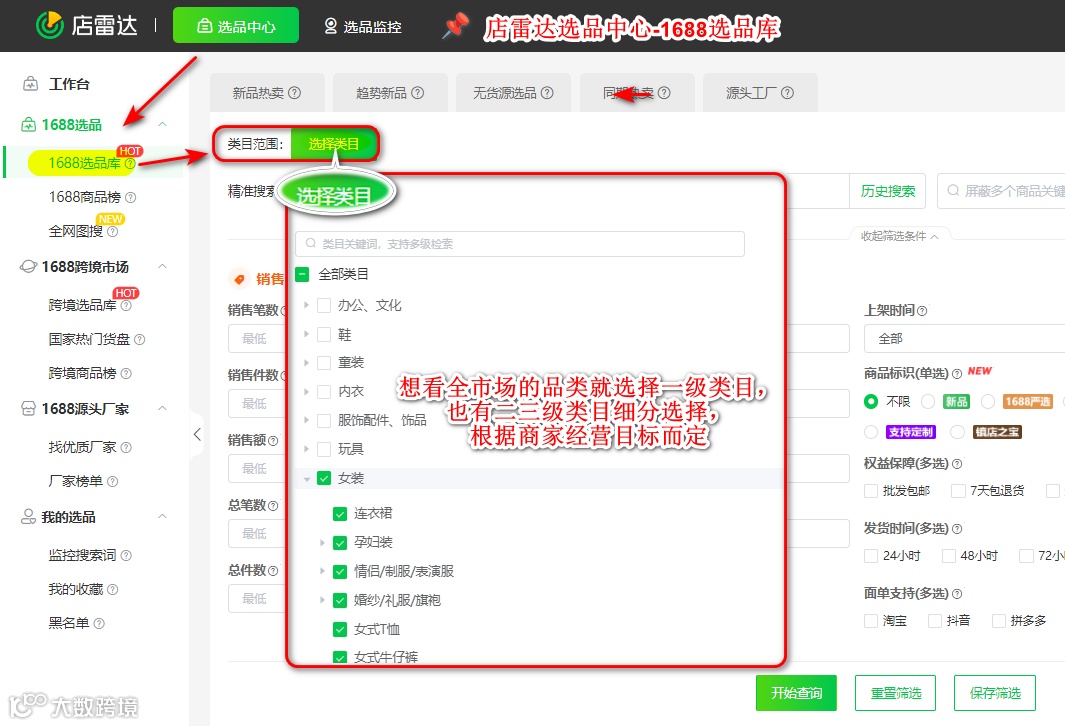The image size is (1065, 726).
Task: Click the 开始查询 button
Action: pos(796,693)
